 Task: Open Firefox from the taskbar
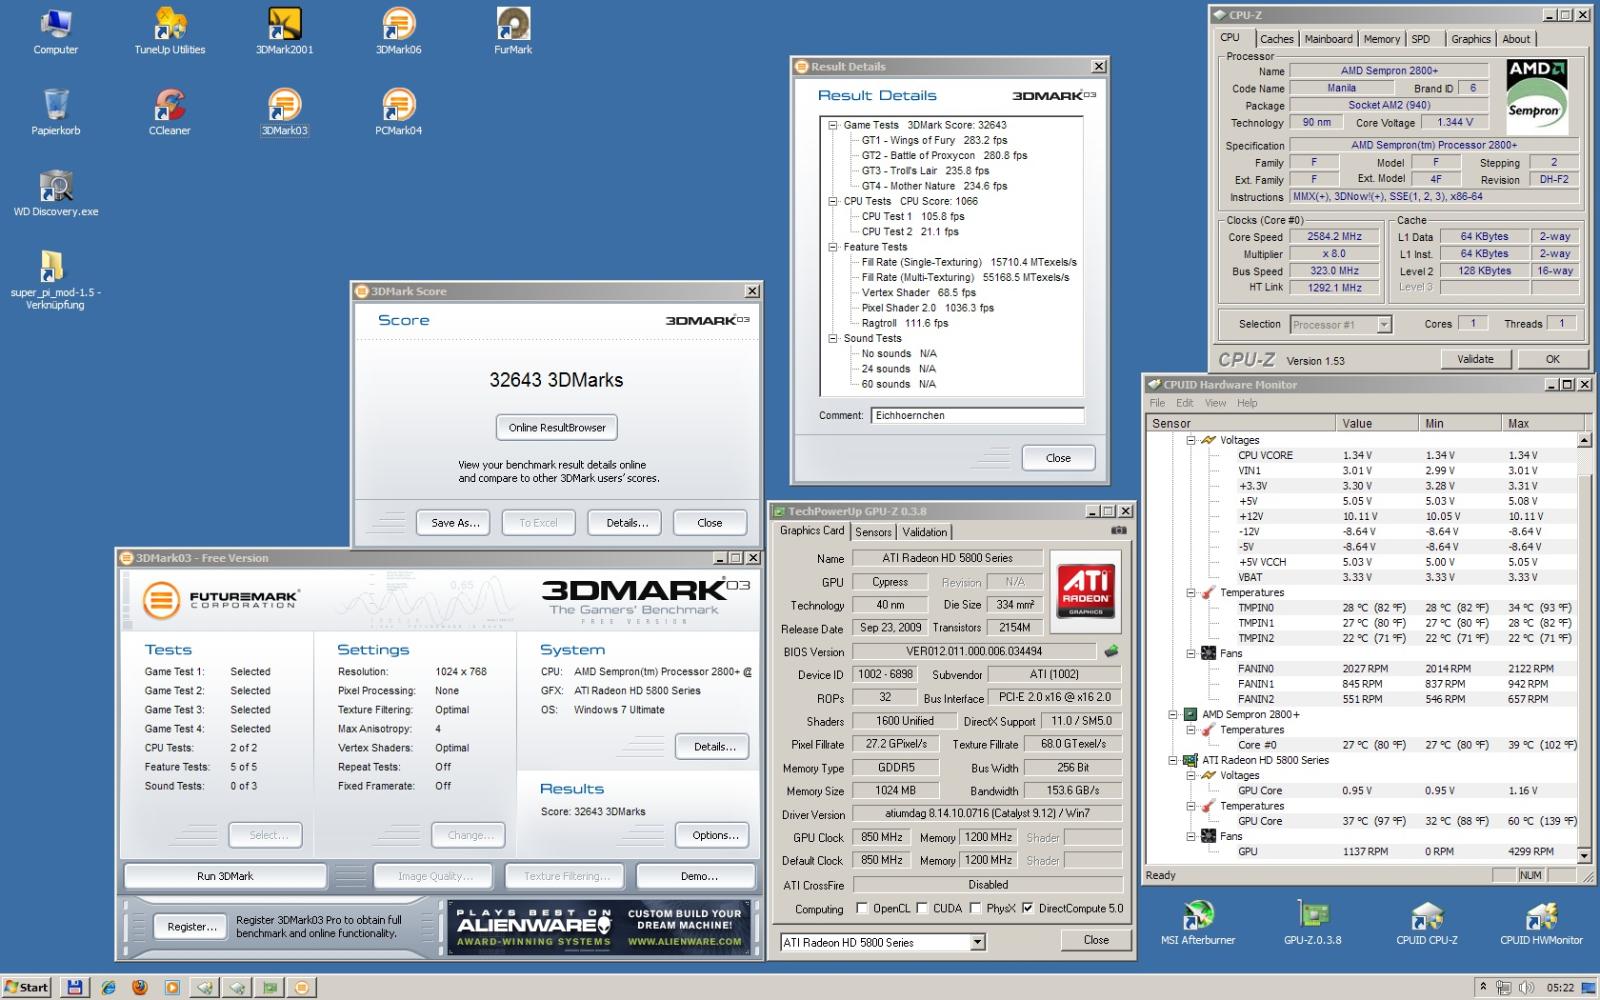pyautogui.click(x=140, y=987)
